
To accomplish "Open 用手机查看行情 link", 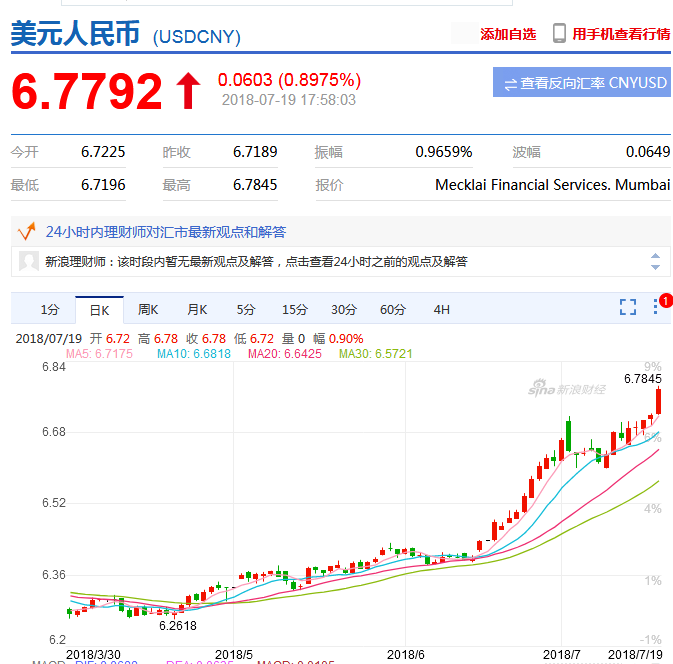I will 621,34.
